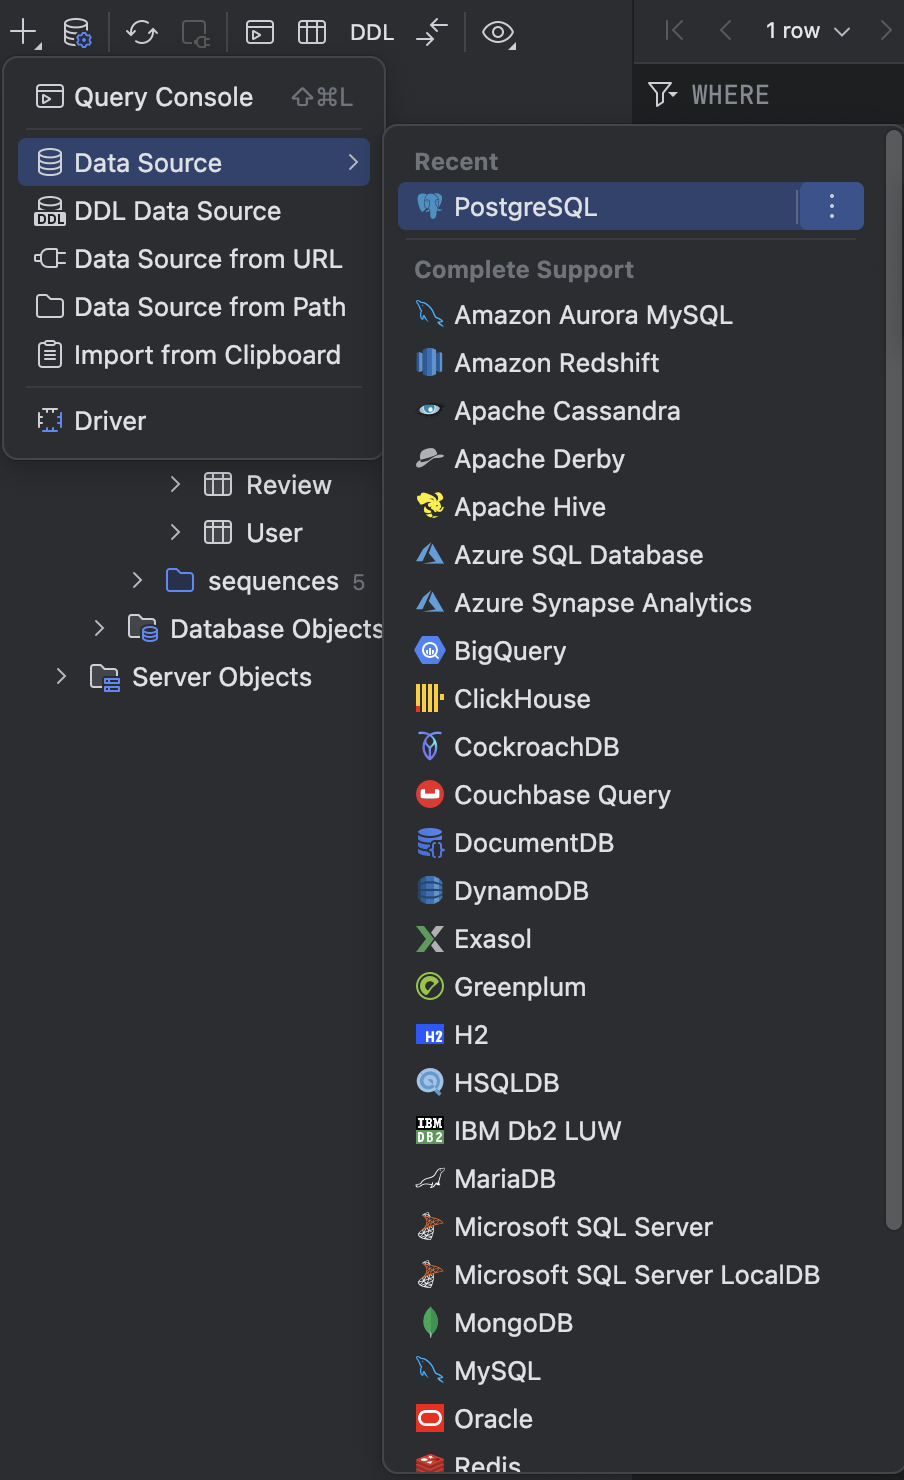Click the Jump to Source arrow icon
Viewport: 904px width, 1480px height.
pyautogui.click(x=432, y=32)
